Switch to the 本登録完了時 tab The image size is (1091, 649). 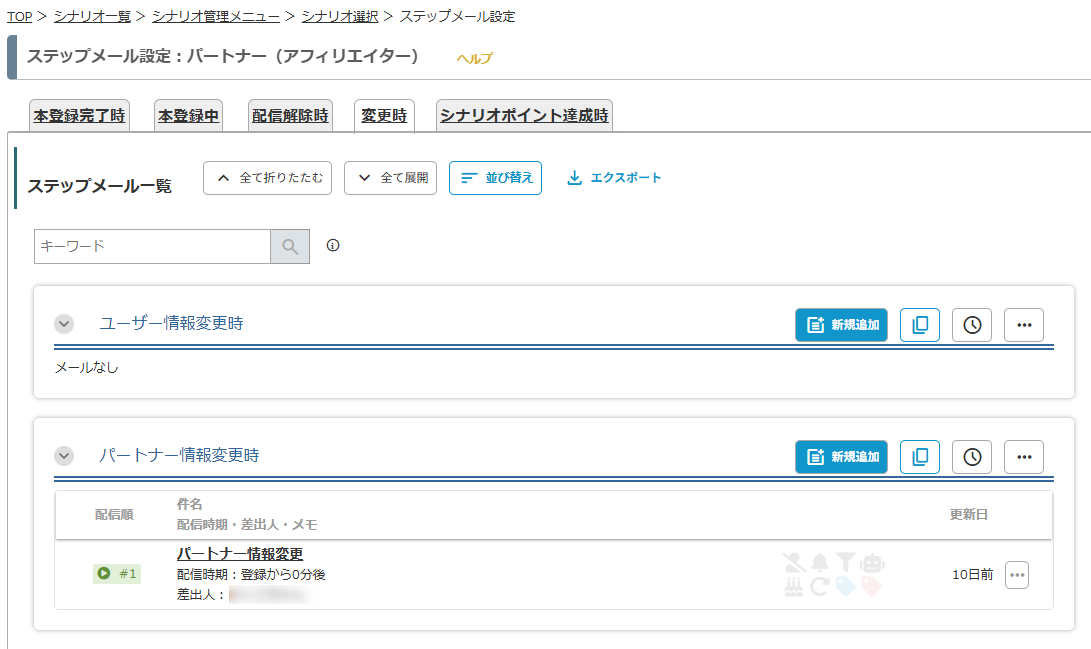(79, 116)
